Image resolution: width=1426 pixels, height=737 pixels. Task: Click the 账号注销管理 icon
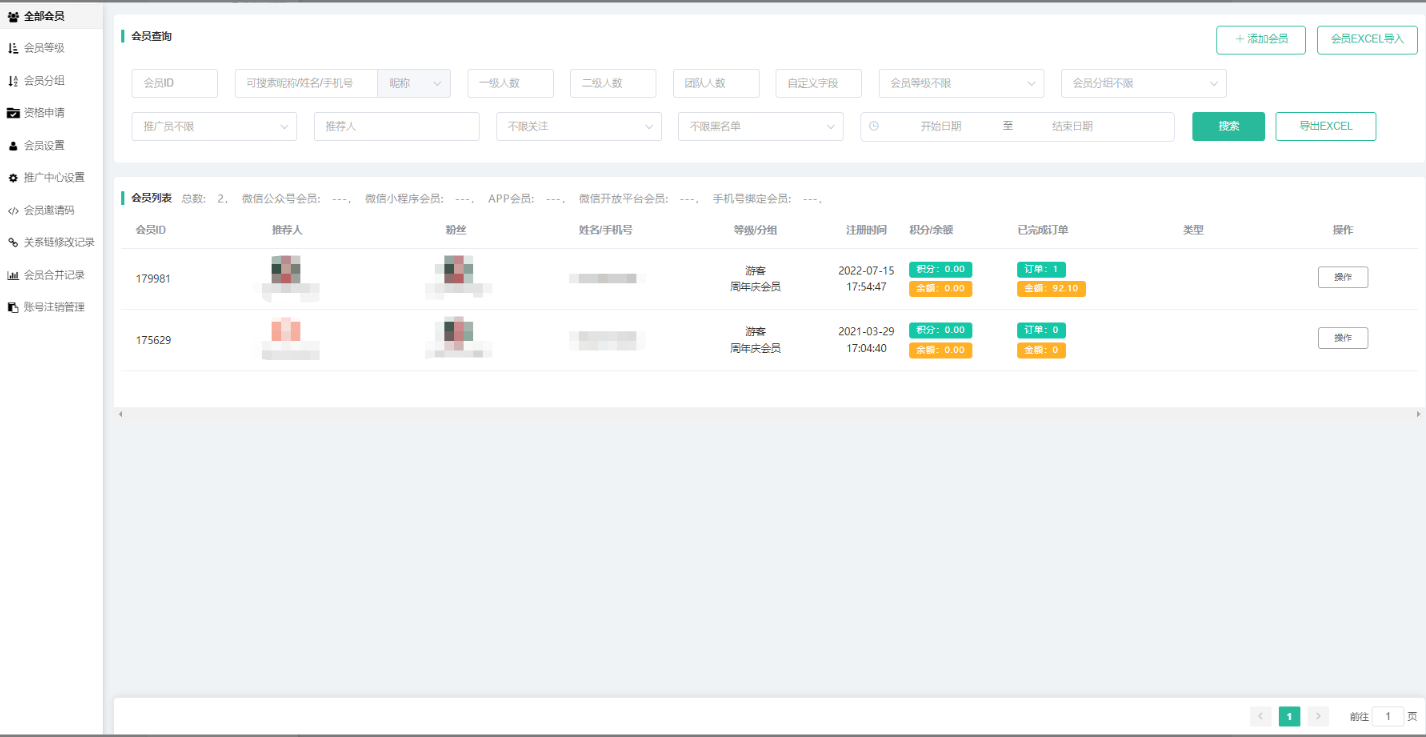(13, 307)
